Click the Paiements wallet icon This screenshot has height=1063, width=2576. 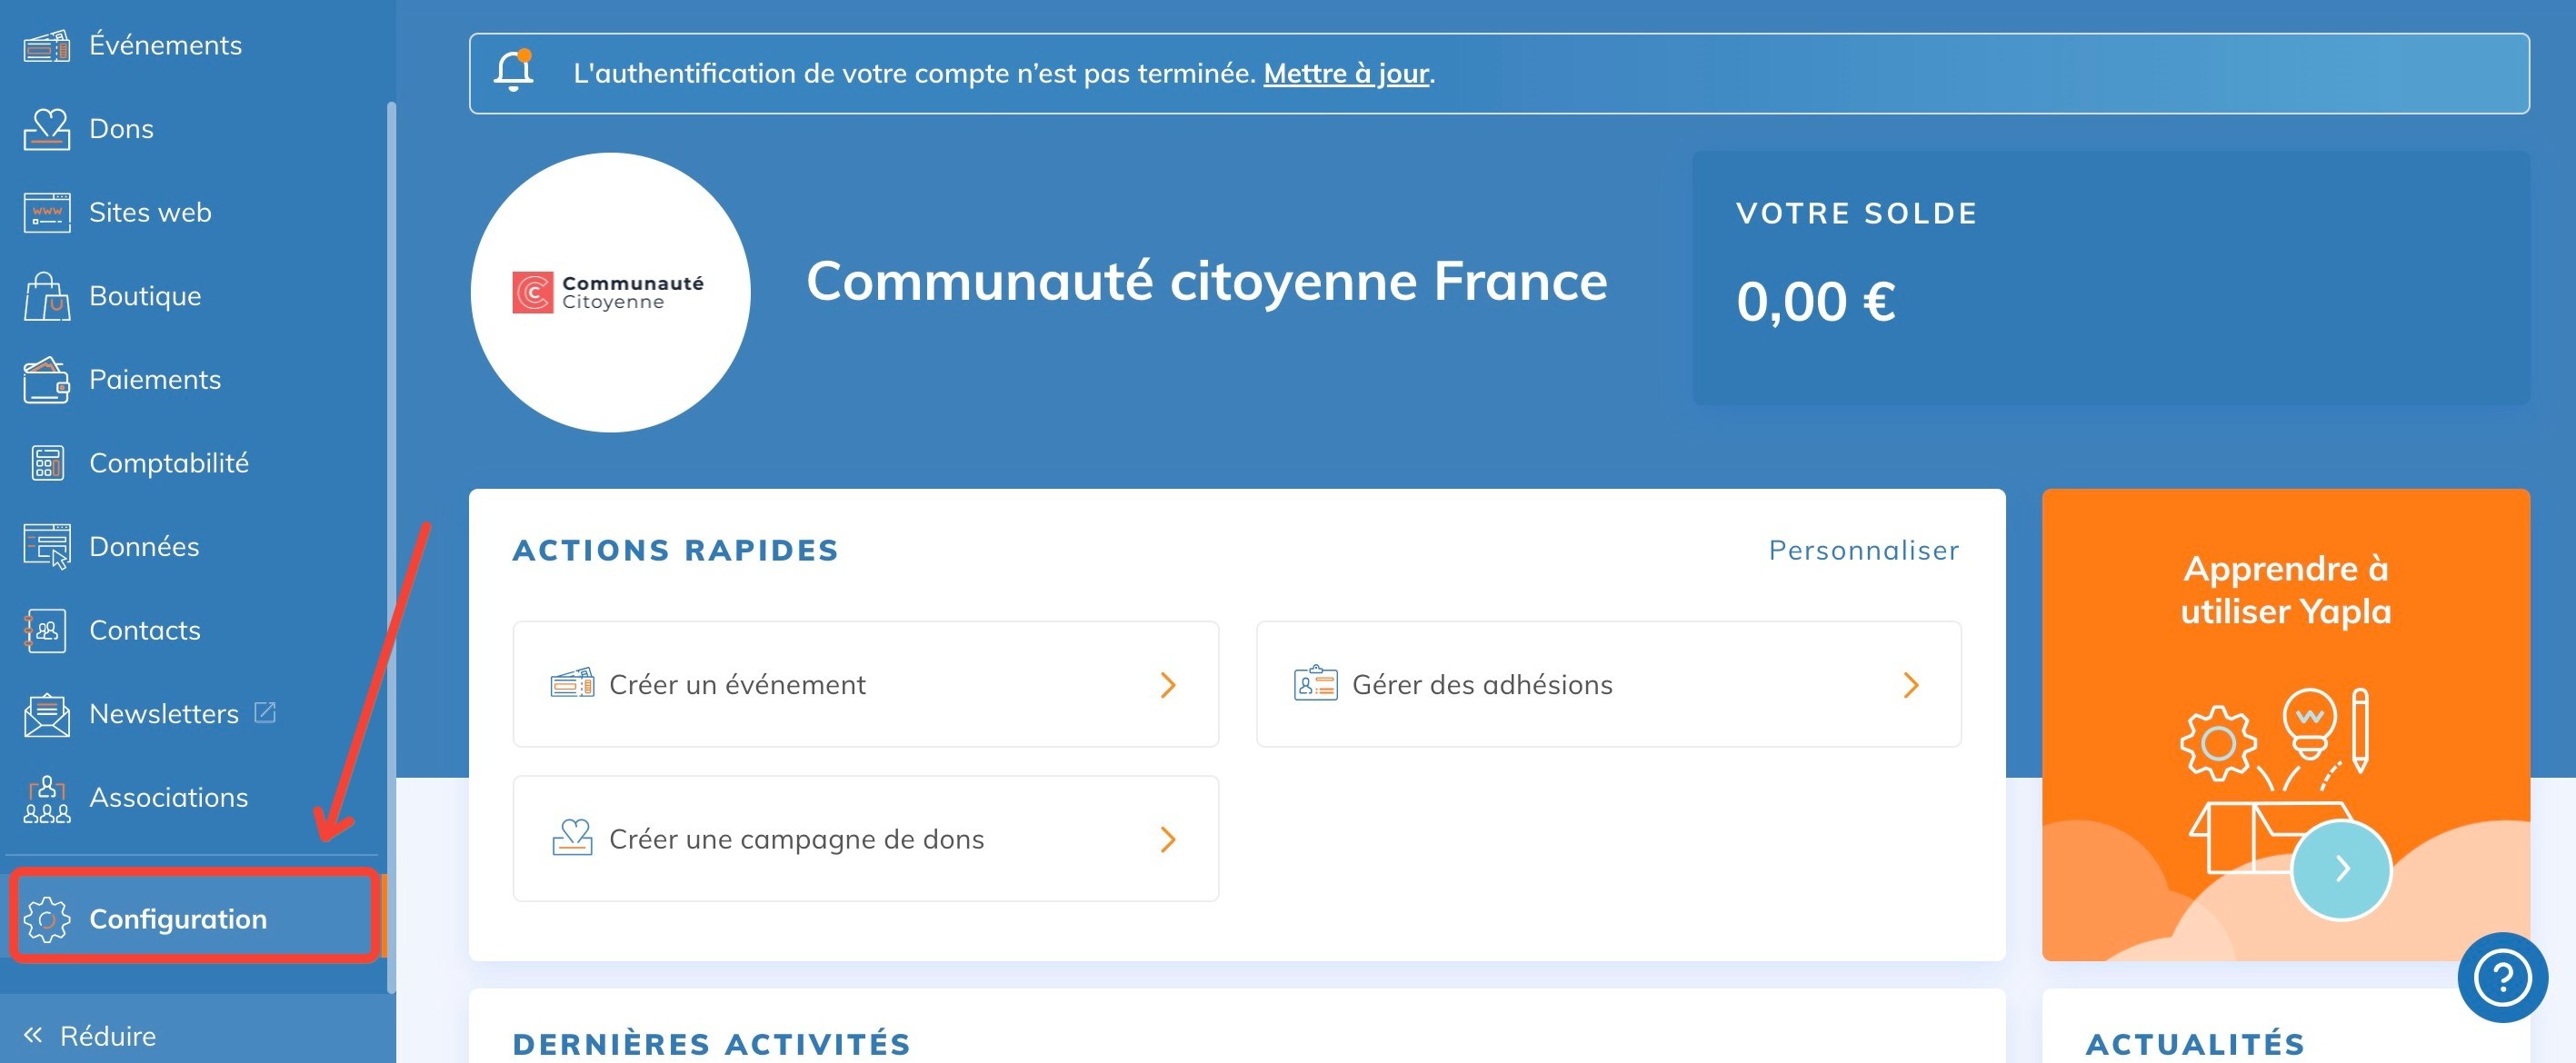[46, 380]
